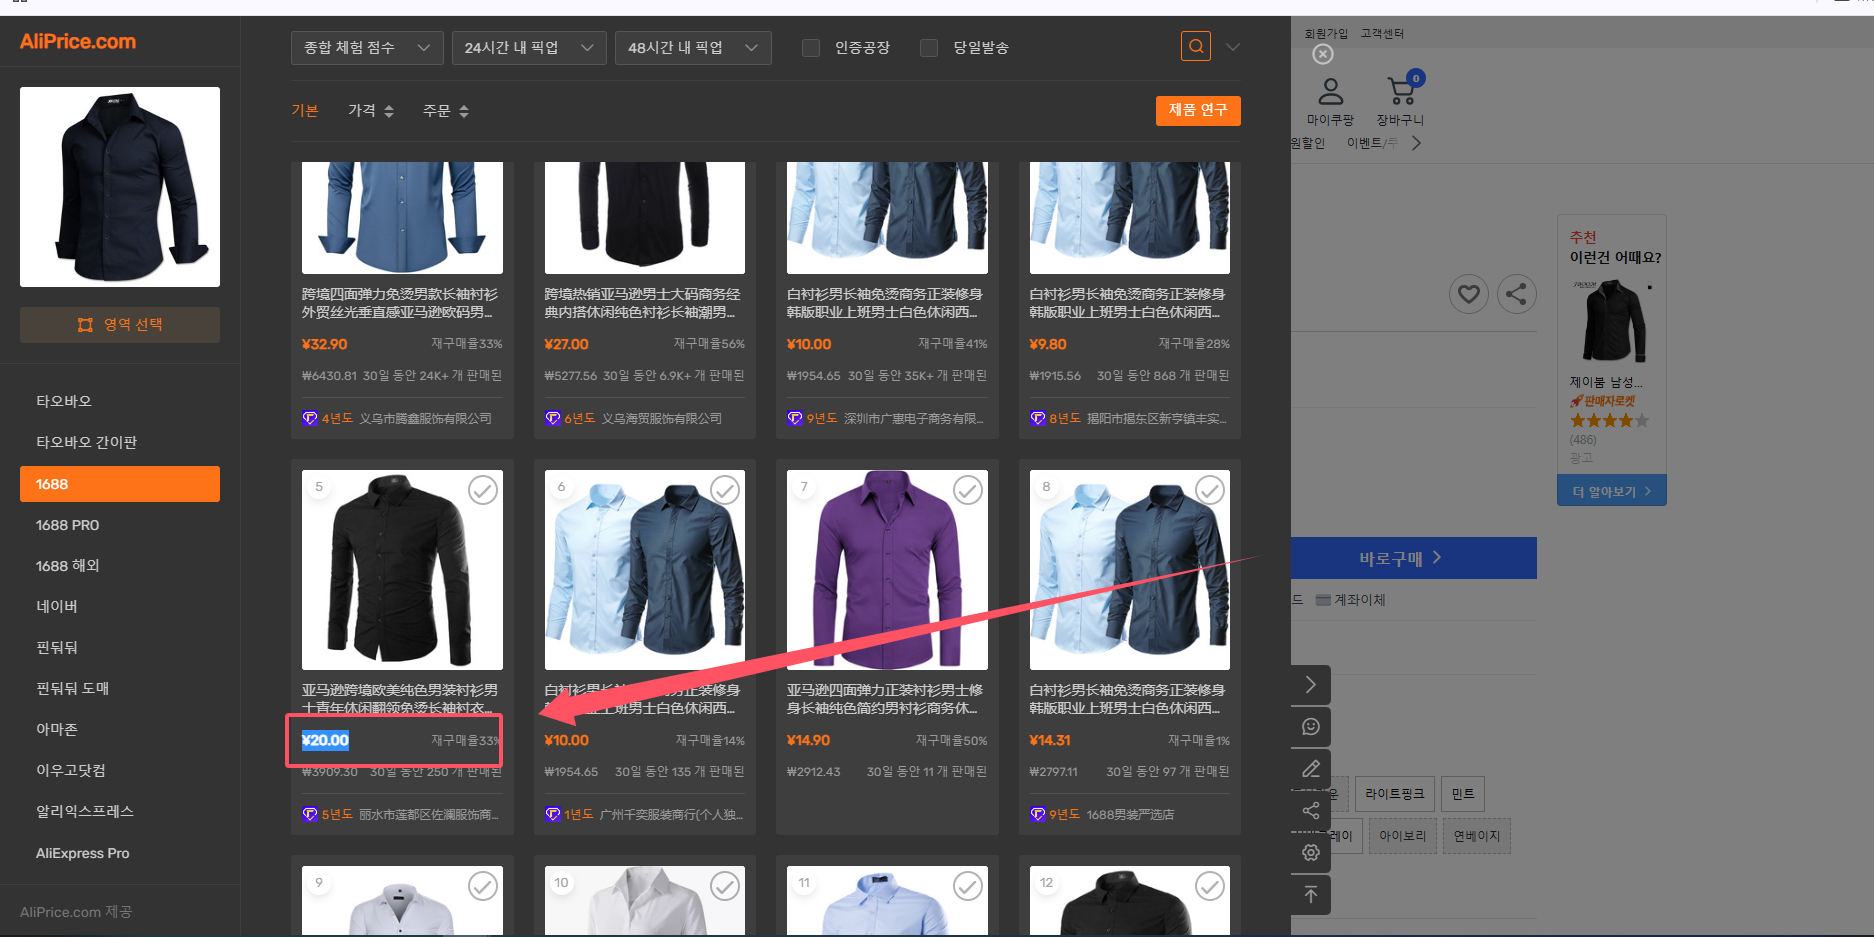1874x937 pixels.
Task: Sort results by 가격
Action: (x=371, y=110)
